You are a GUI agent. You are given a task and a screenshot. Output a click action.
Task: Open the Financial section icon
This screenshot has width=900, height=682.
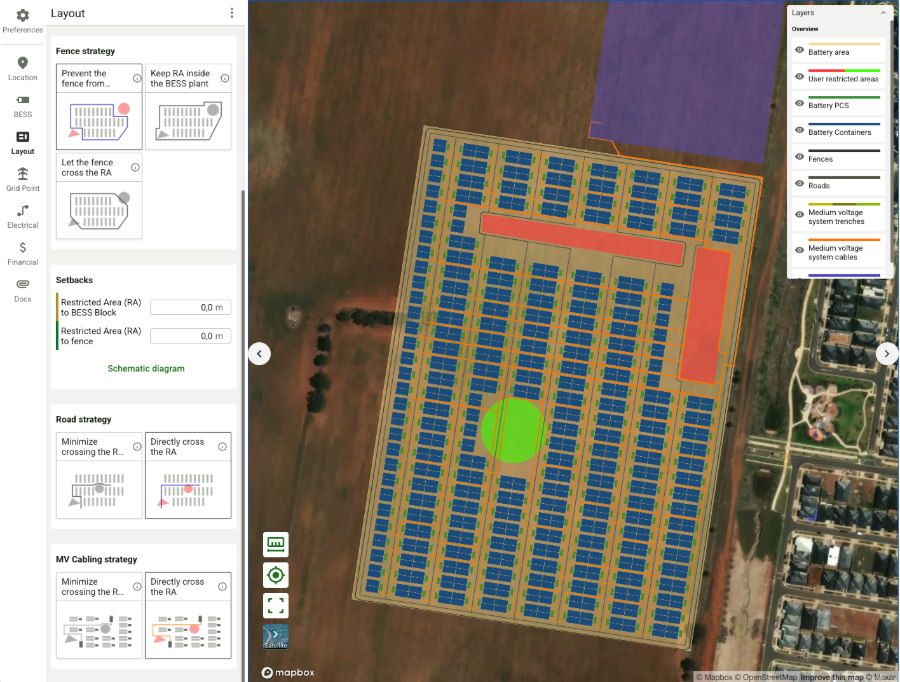point(22,247)
